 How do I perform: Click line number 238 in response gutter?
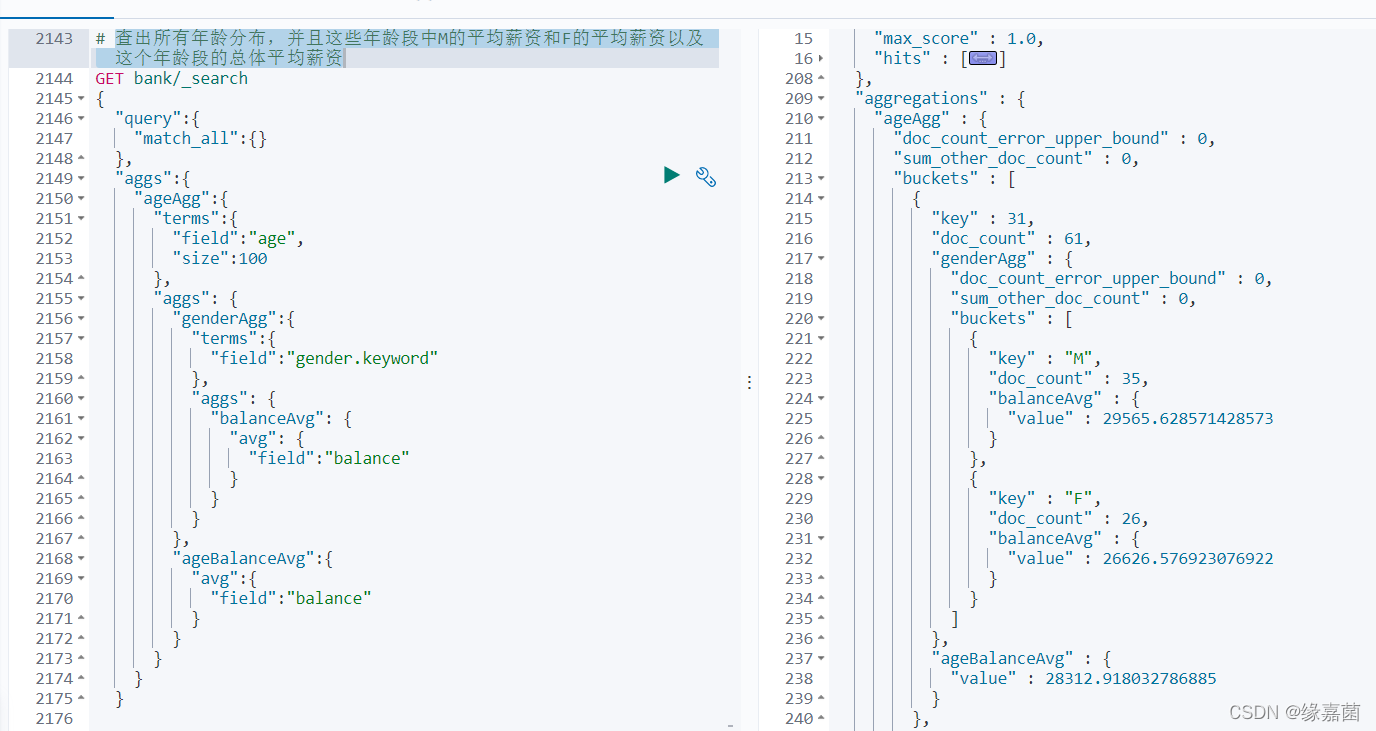800,679
